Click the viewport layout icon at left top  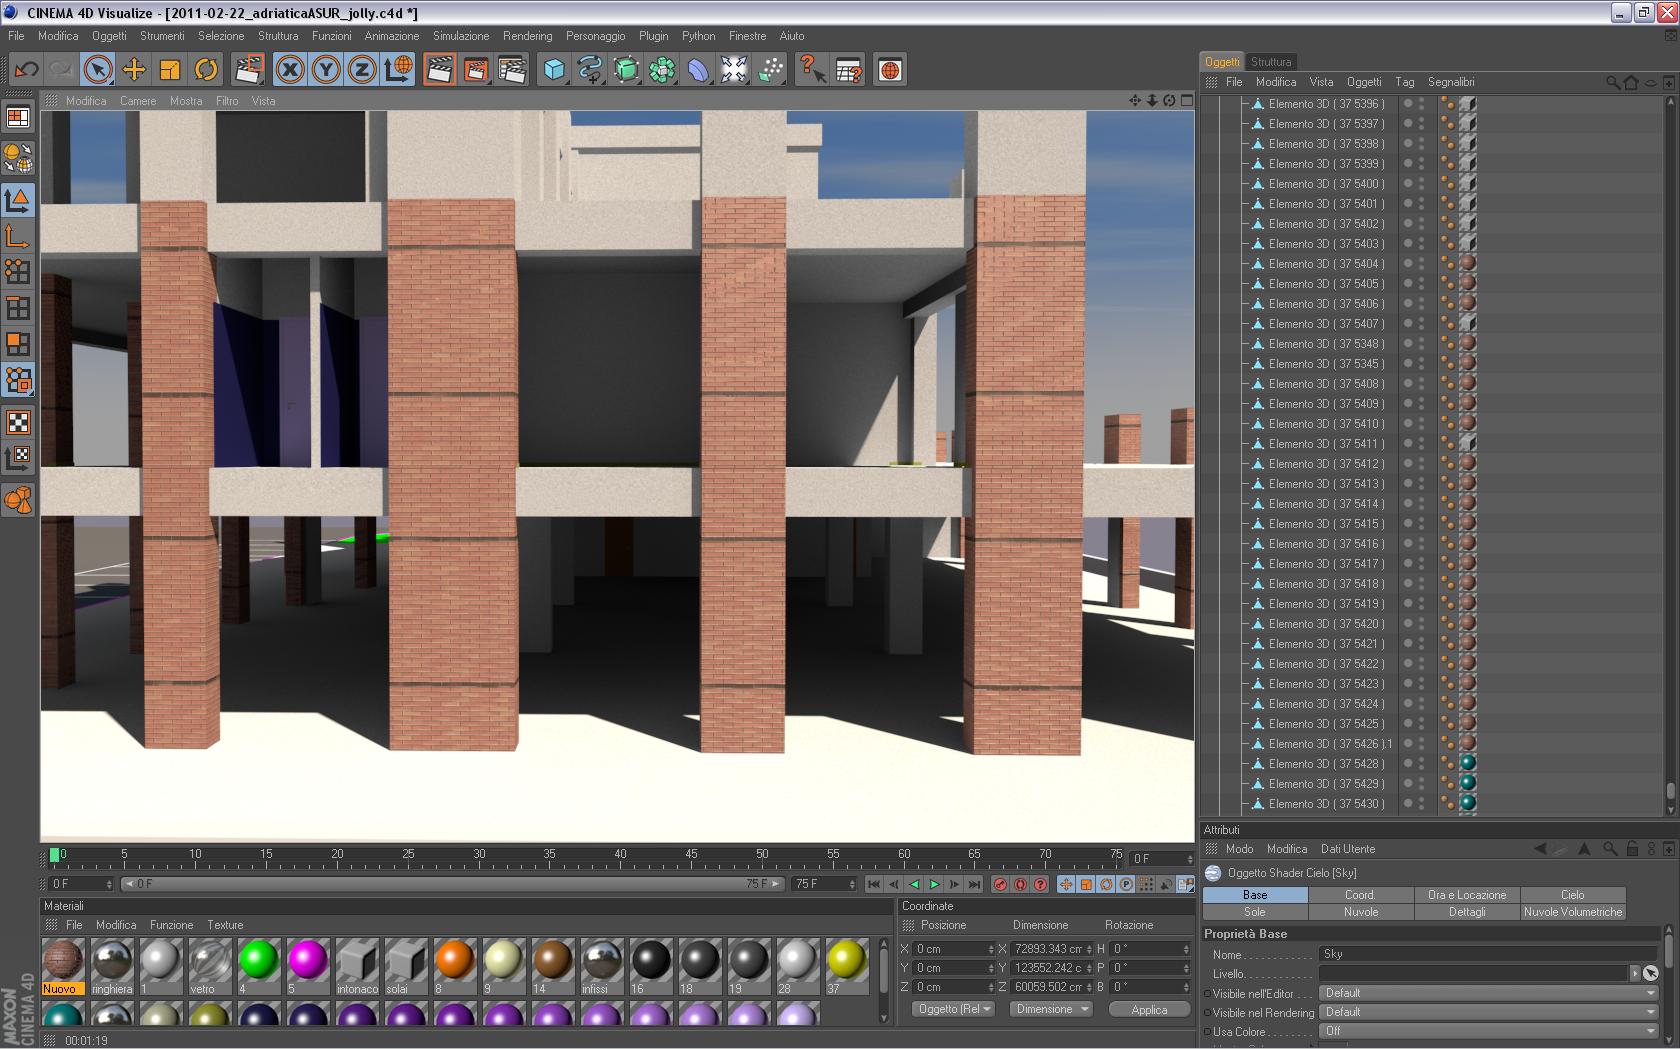[x=18, y=118]
